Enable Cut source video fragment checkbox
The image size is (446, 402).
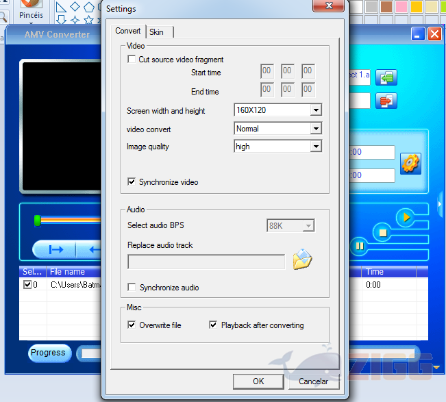point(131,59)
